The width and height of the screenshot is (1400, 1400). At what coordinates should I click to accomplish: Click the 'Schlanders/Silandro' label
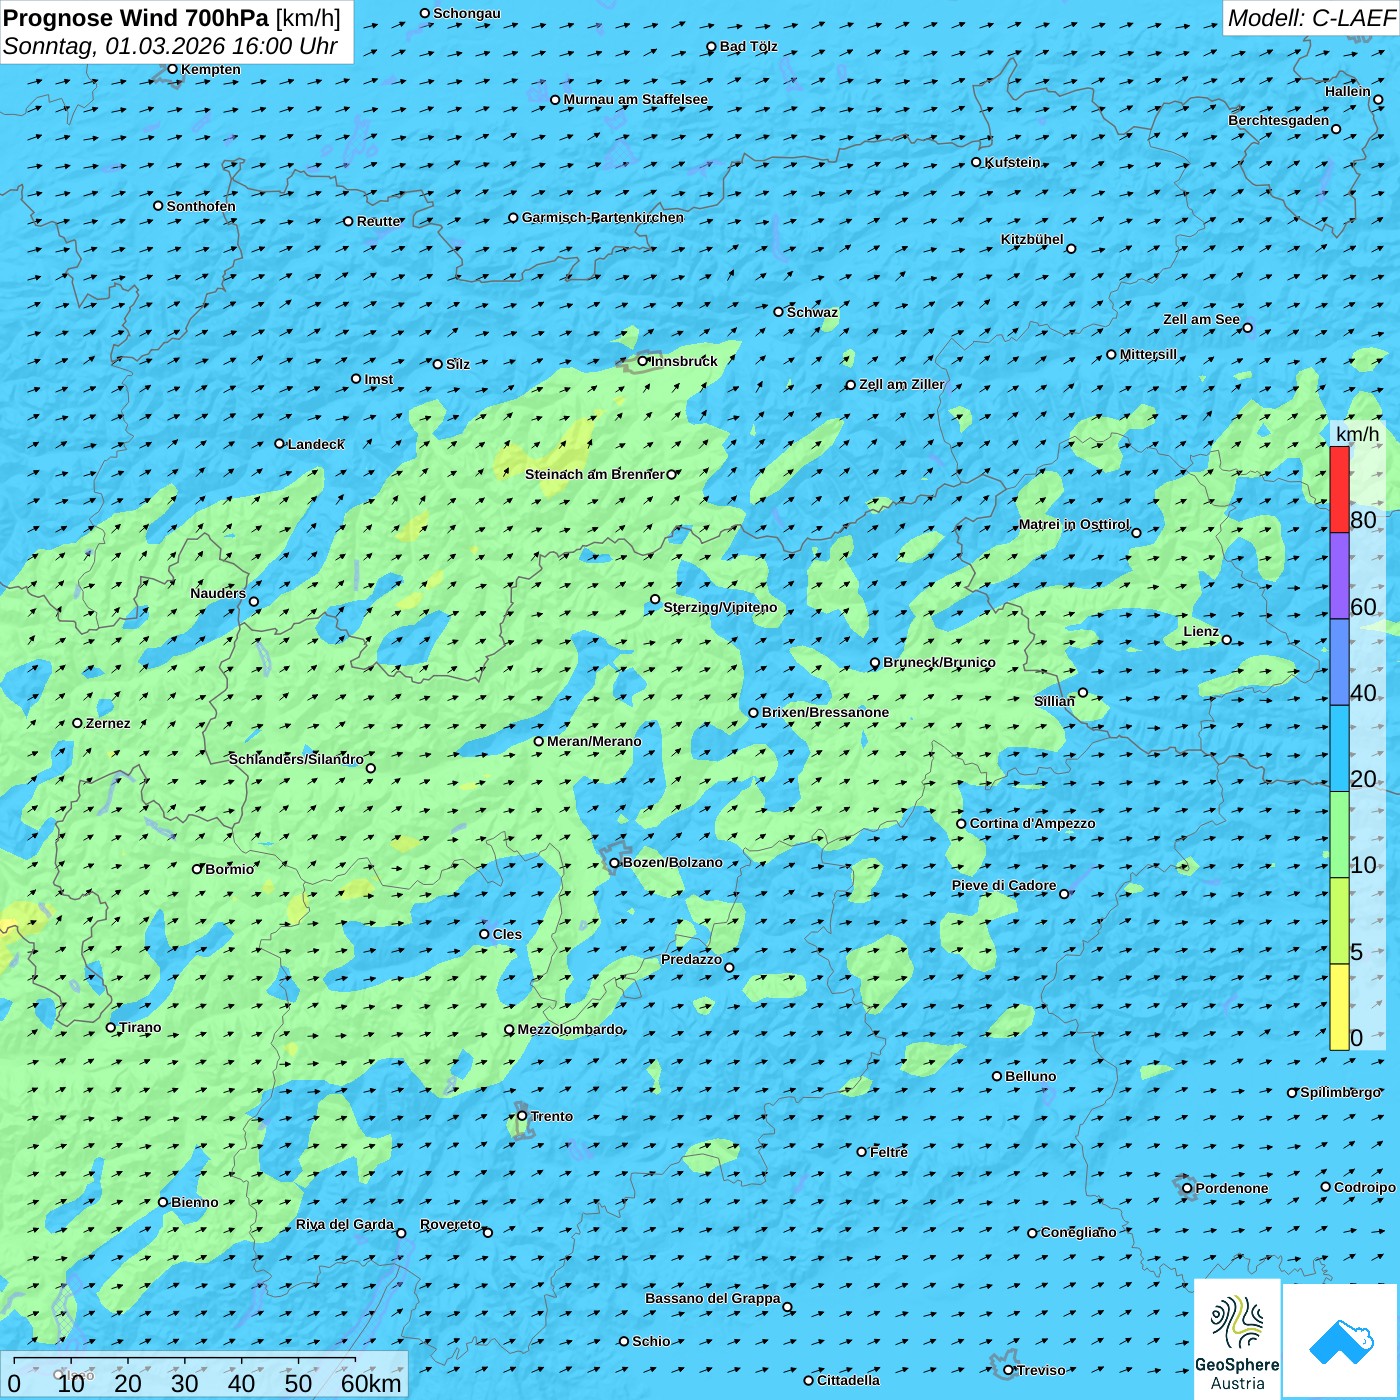tap(296, 759)
